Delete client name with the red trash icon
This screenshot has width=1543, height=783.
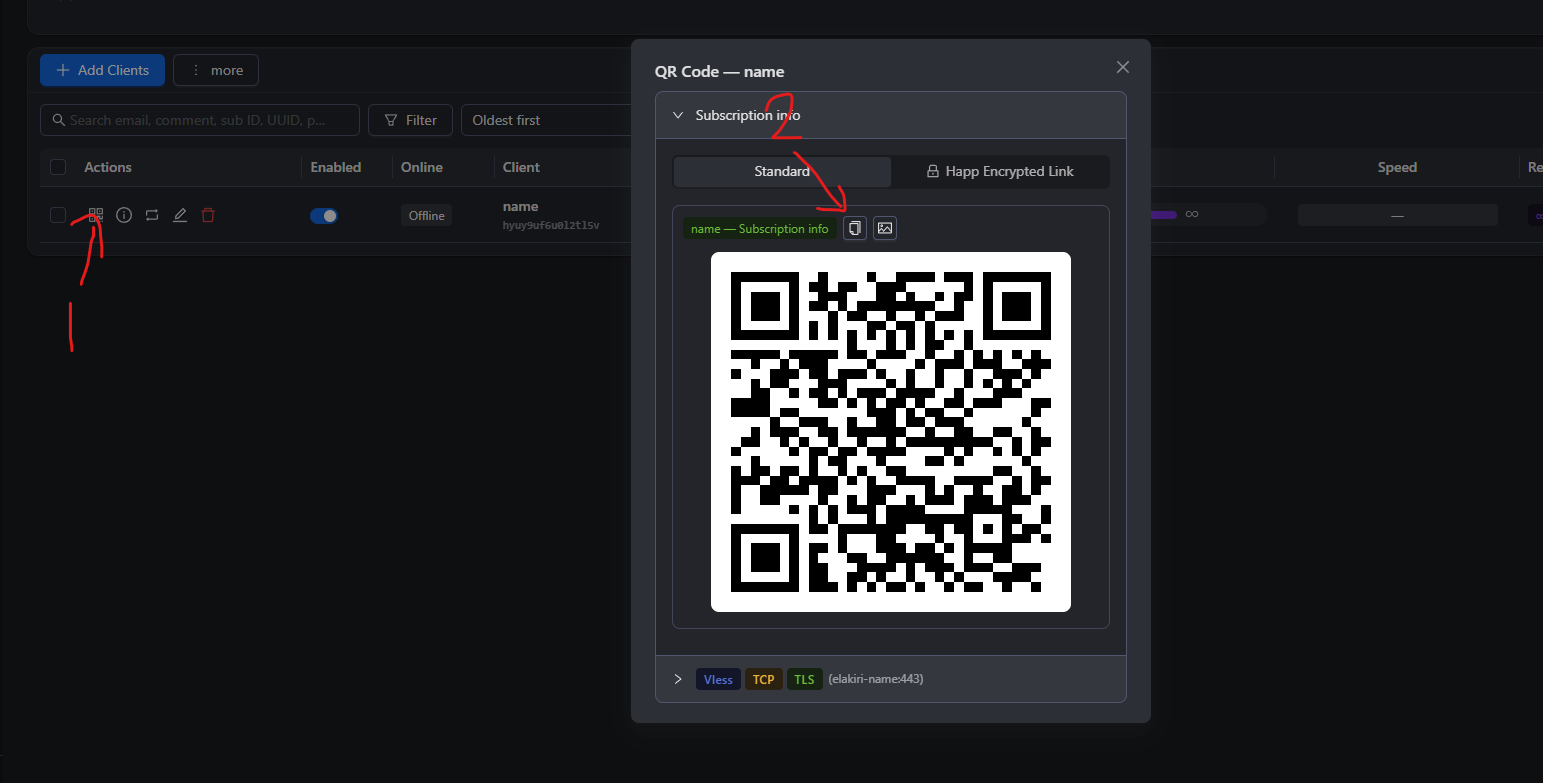pyautogui.click(x=208, y=215)
